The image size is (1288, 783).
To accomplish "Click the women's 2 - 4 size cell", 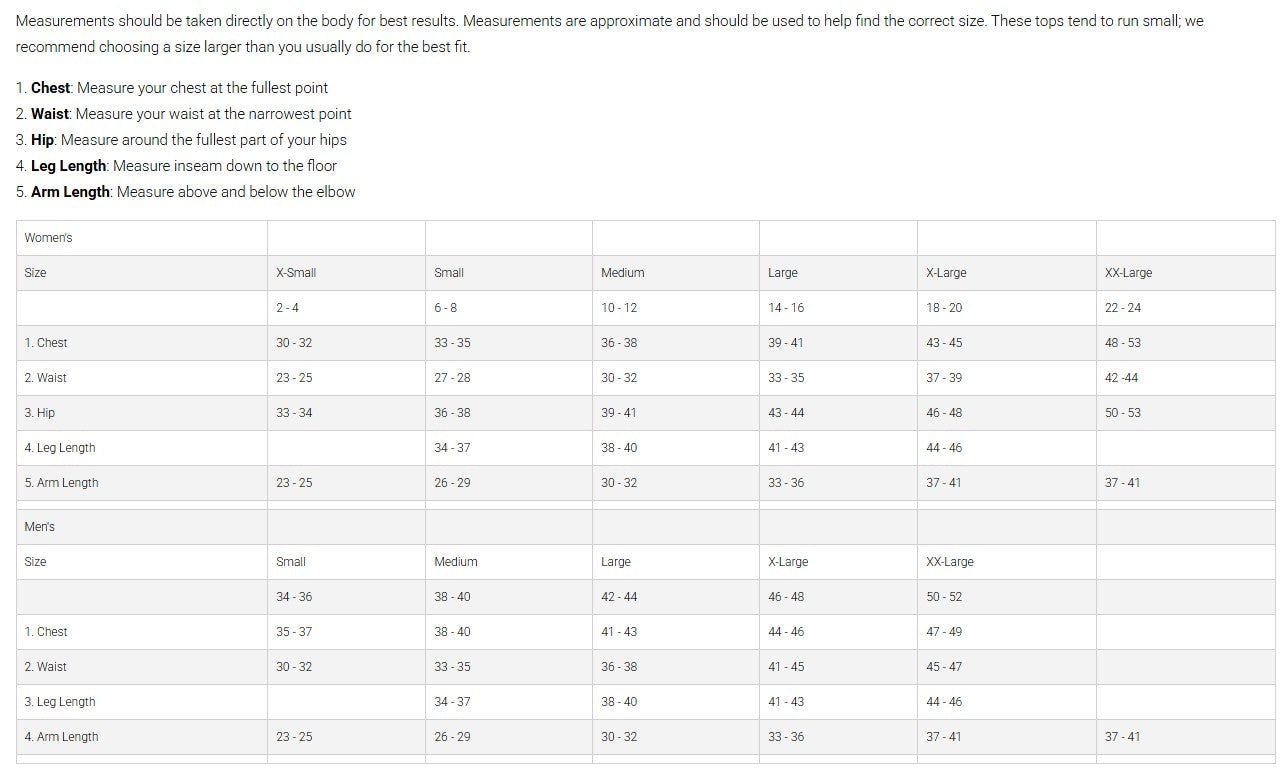I will pyautogui.click(x=287, y=308).
